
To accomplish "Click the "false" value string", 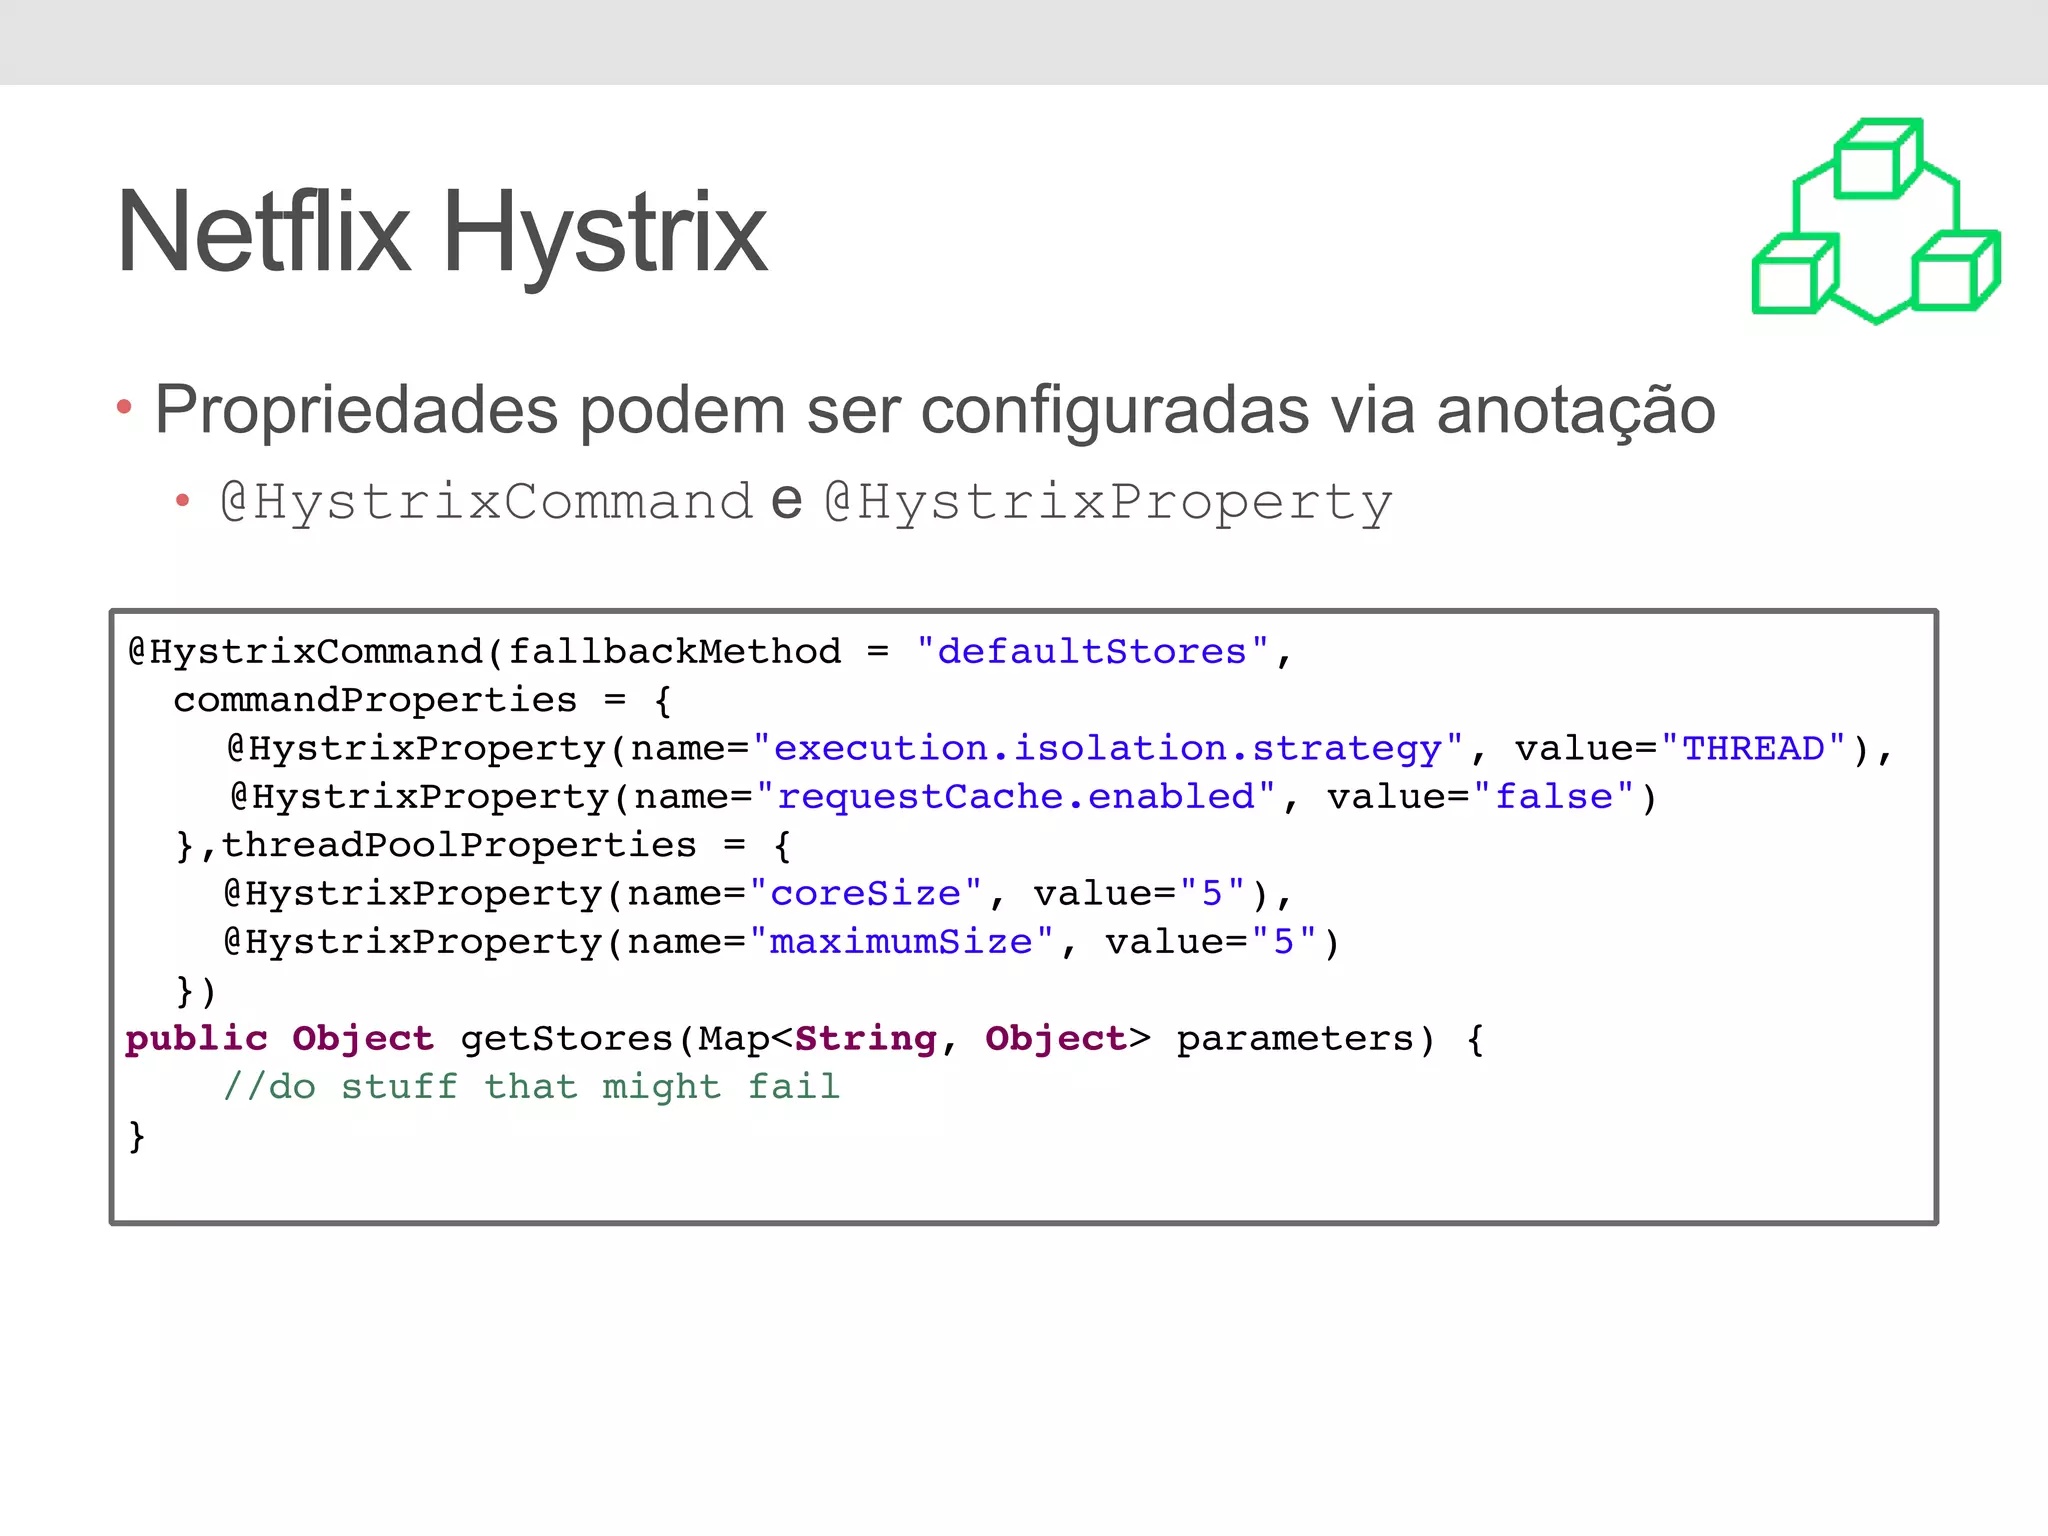I will click(1554, 796).
